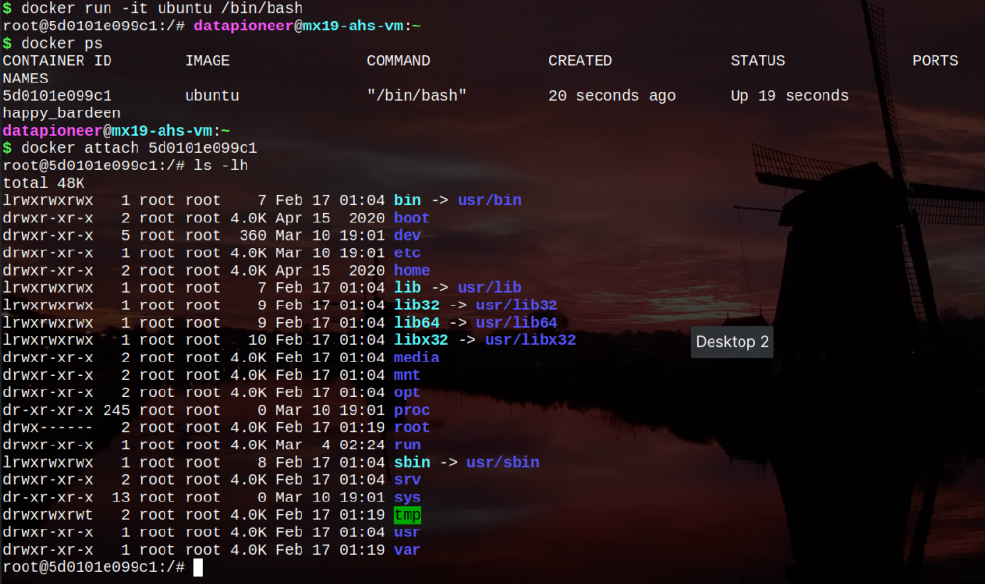Click the 'home' directory name

[x=411, y=271]
